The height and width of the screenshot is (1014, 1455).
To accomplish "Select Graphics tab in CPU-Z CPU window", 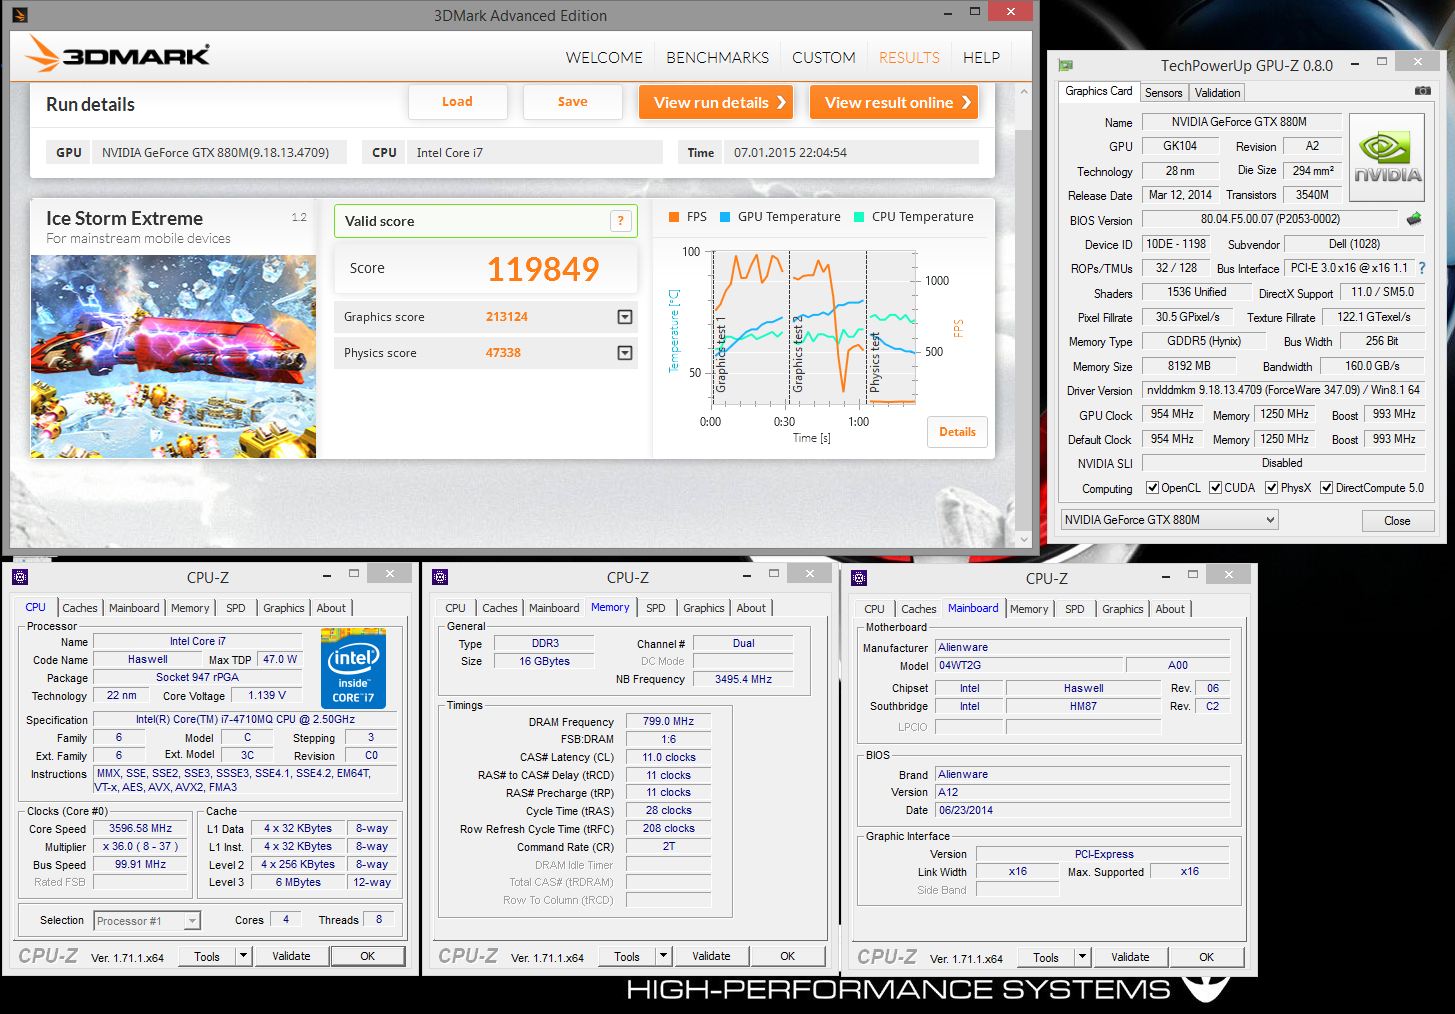I will 284,608.
